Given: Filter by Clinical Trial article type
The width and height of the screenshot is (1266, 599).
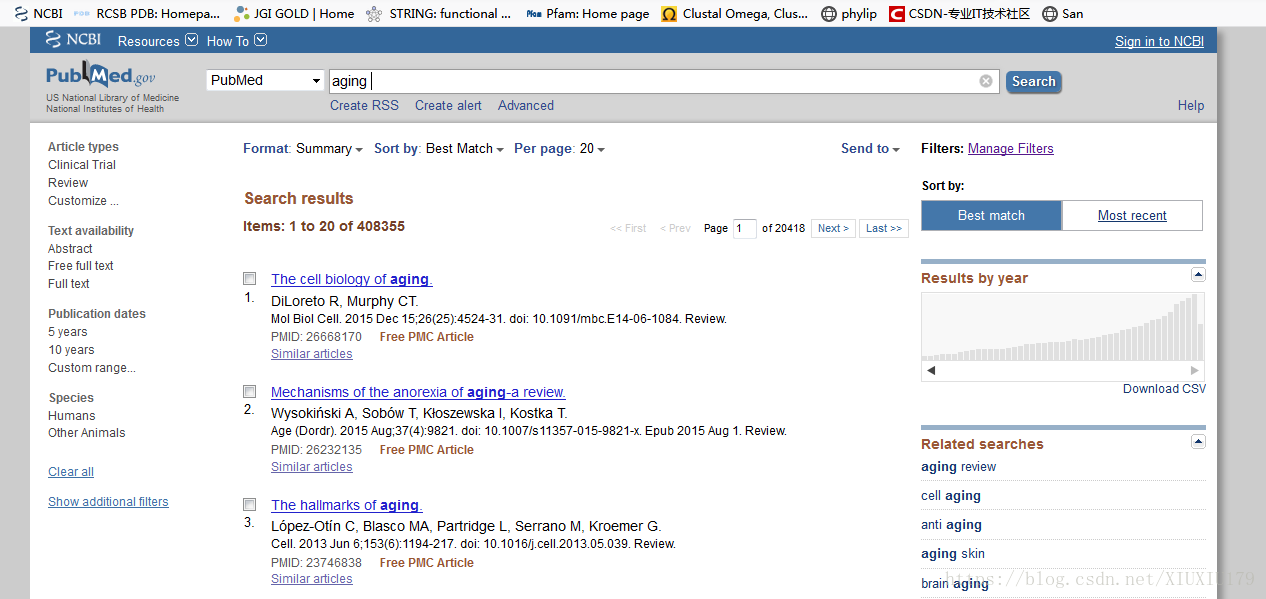Looking at the screenshot, I should click(82, 165).
